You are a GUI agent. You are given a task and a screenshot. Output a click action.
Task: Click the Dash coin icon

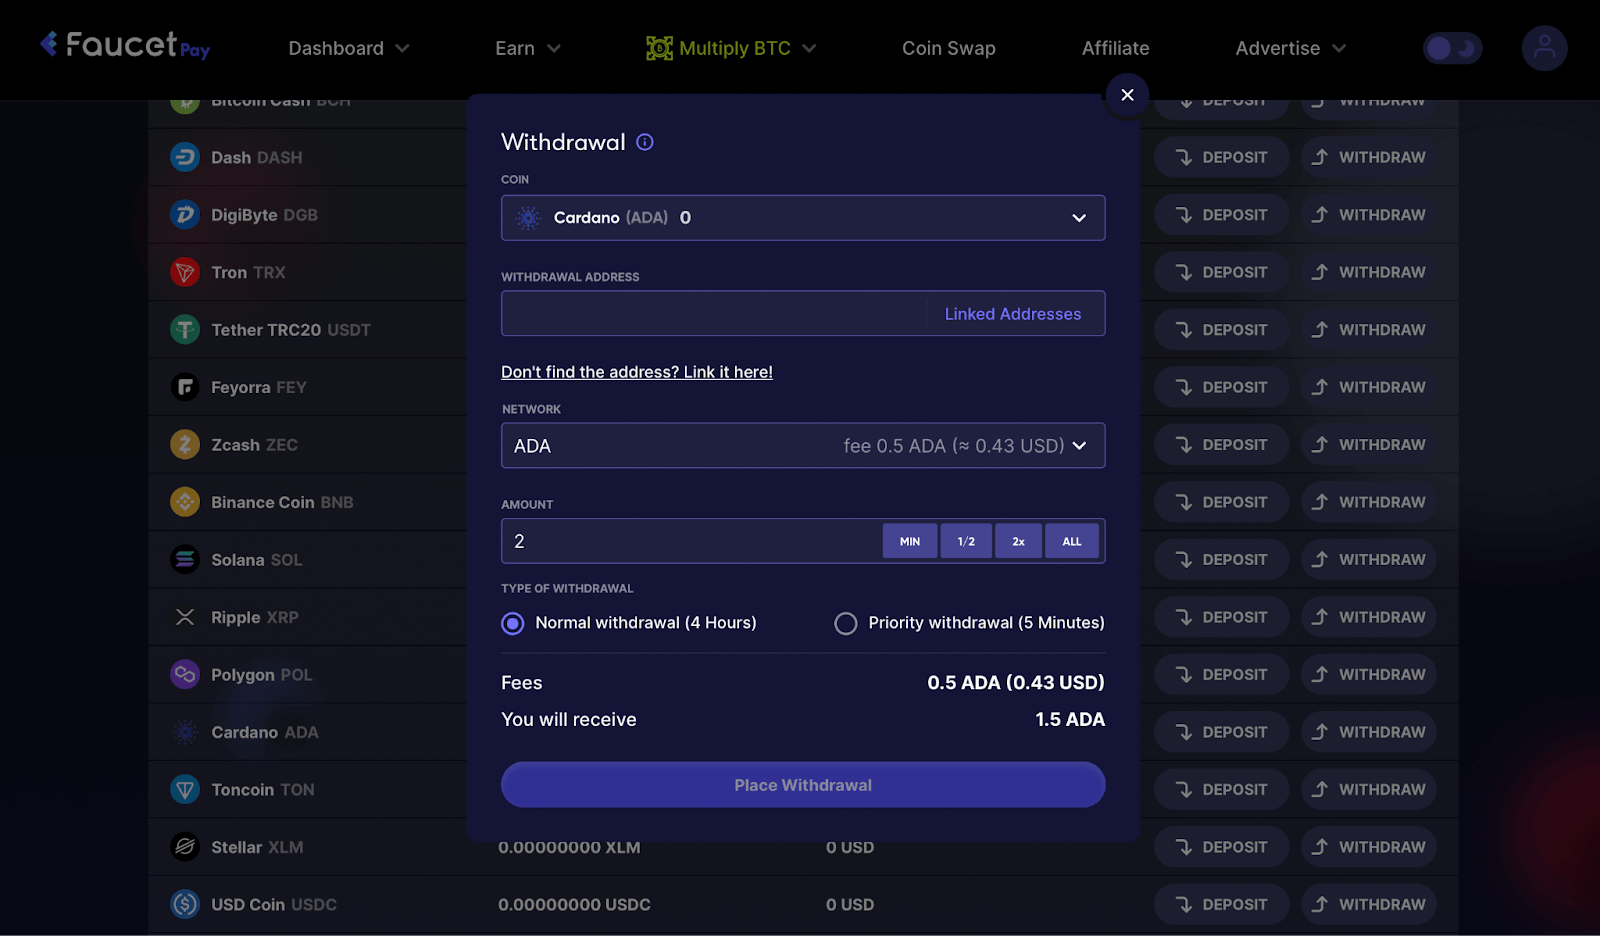tap(185, 158)
